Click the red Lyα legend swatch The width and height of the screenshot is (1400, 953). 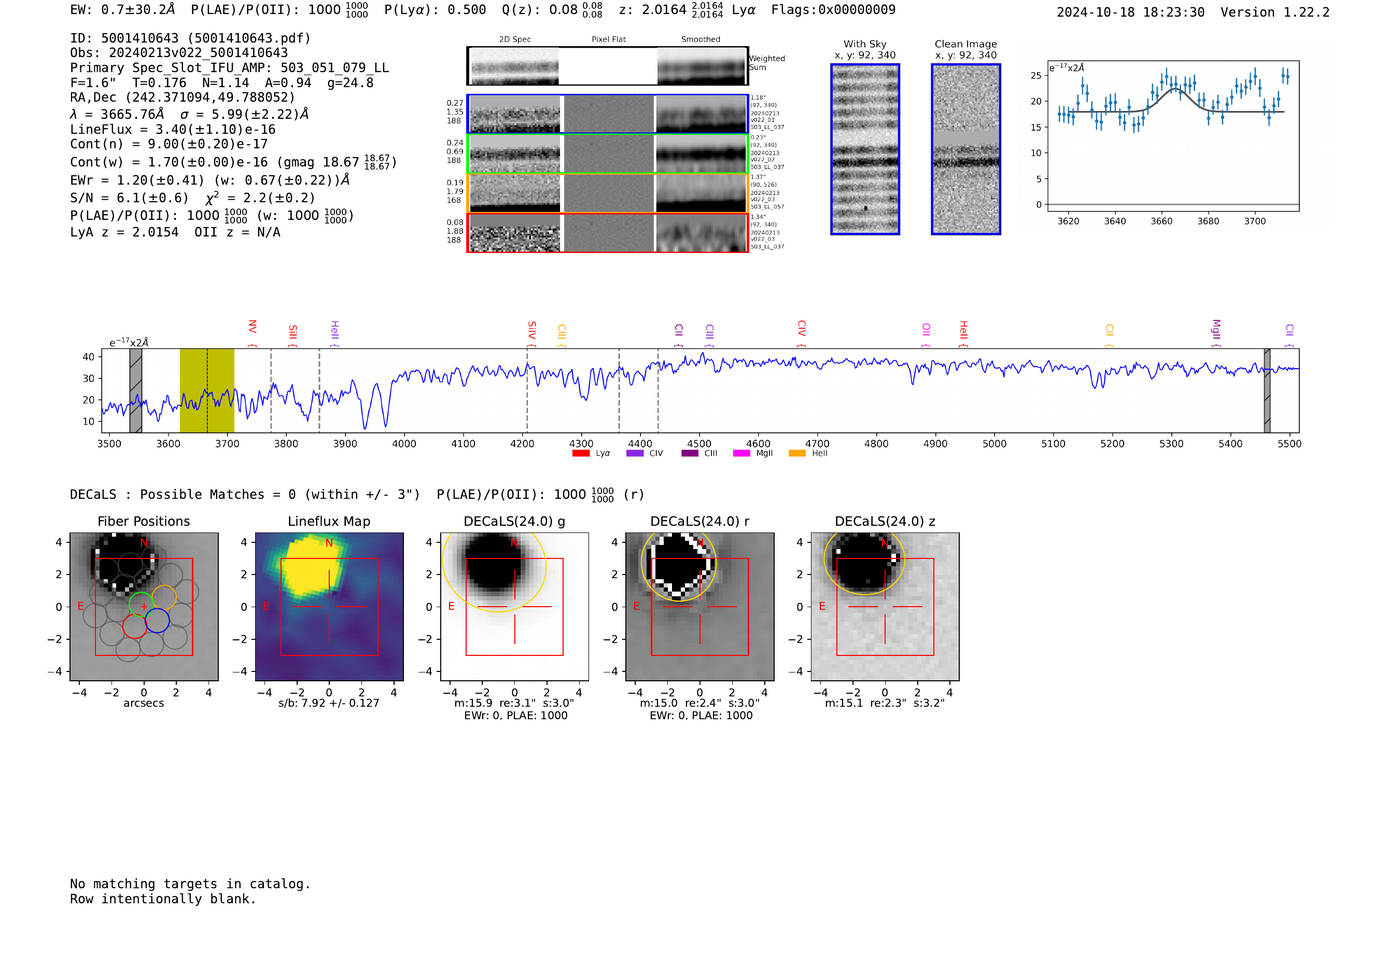click(580, 453)
